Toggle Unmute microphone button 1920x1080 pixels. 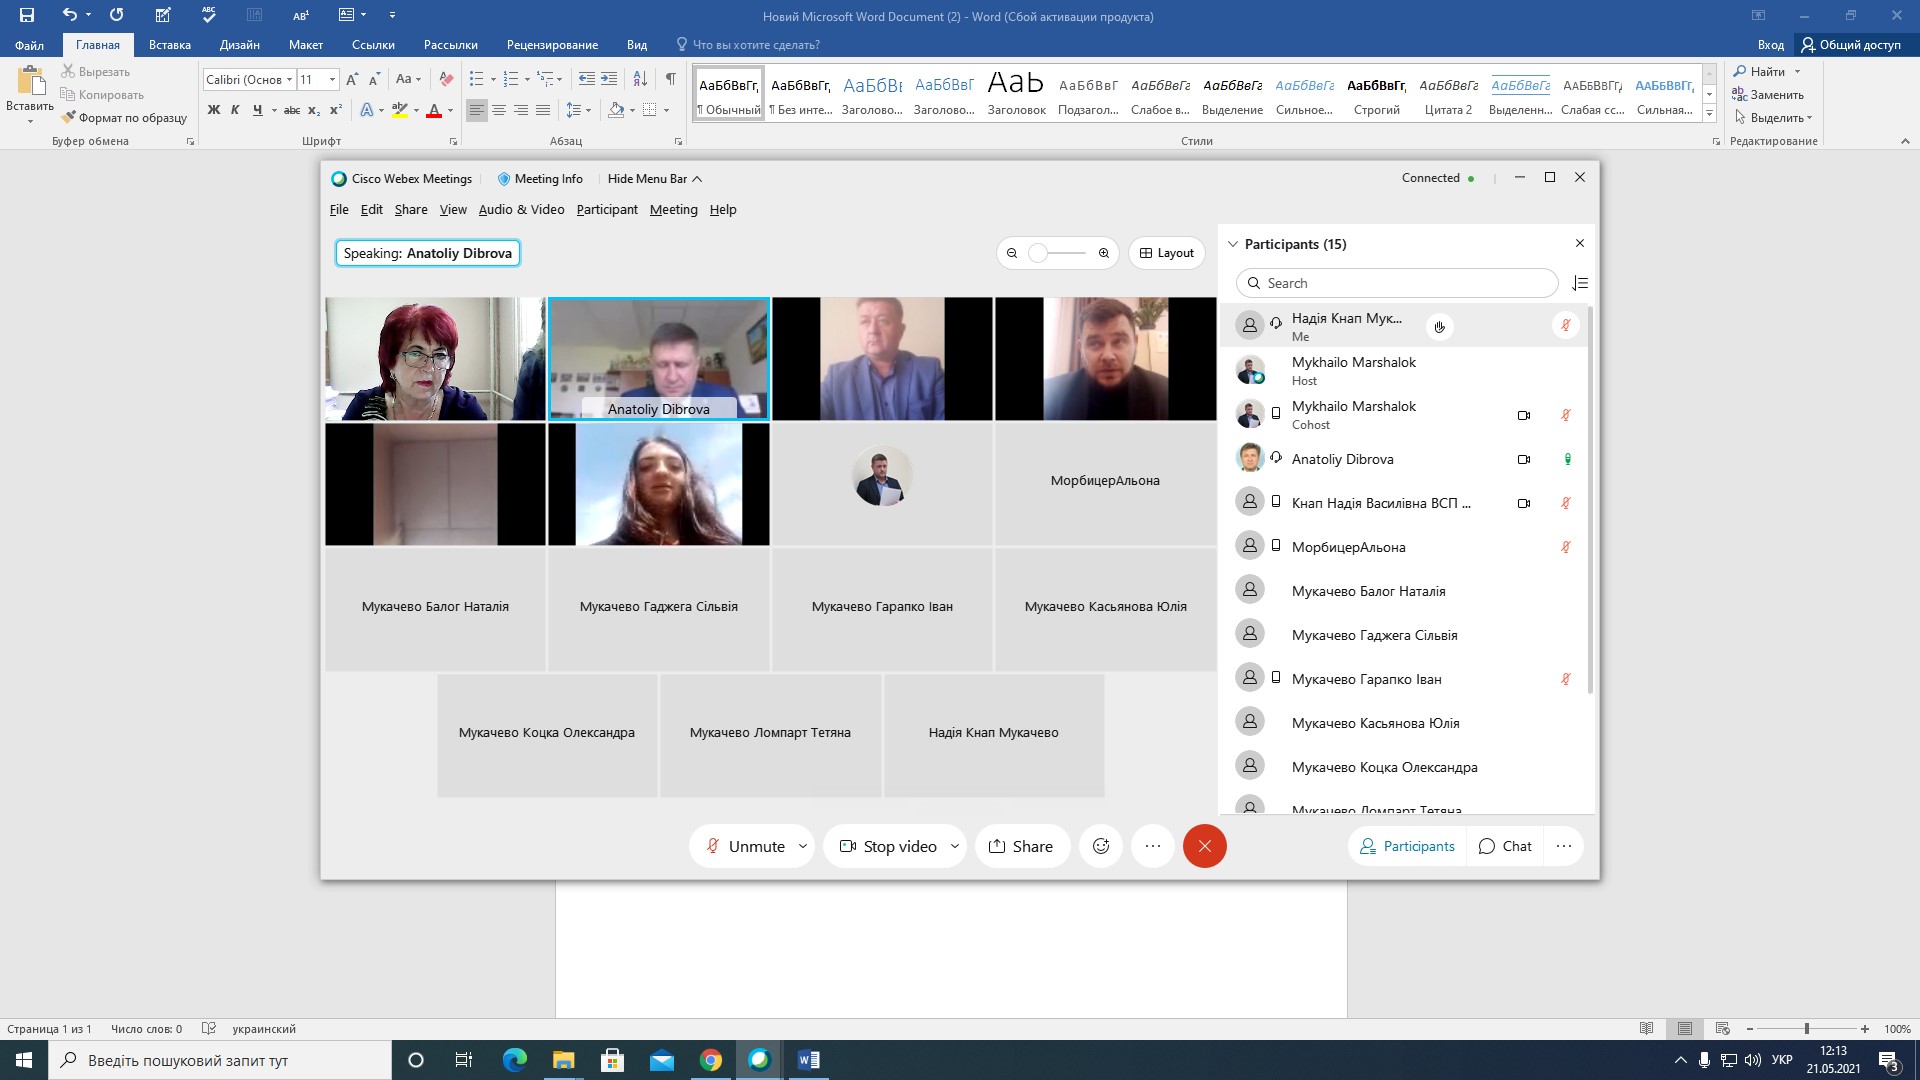pyautogui.click(x=745, y=846)
